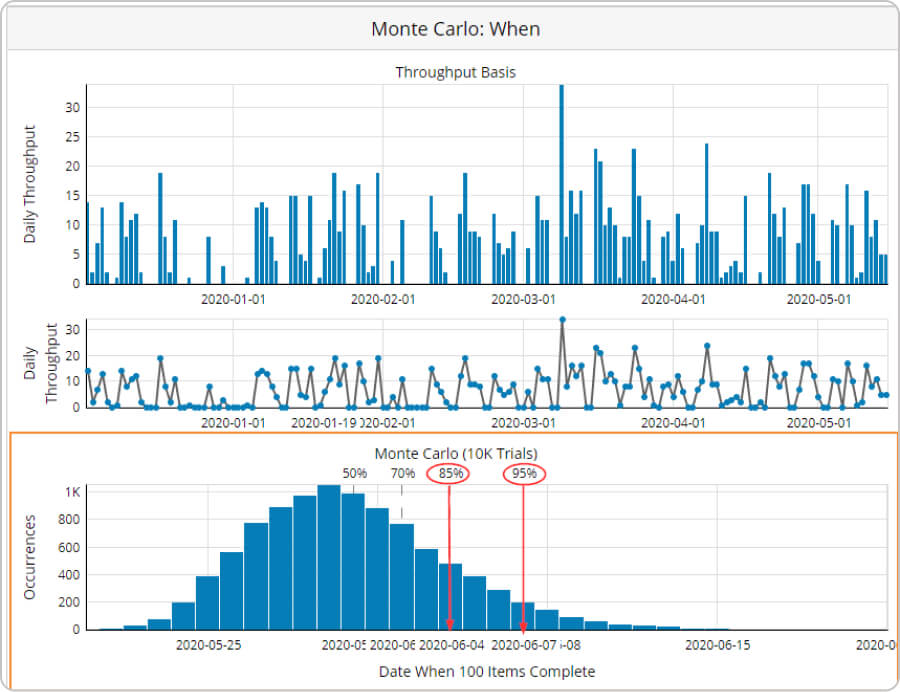The image size is (900, 692).
Task: Click the 2020-05-25 histogram axis date
Action: tap(208, 645)
